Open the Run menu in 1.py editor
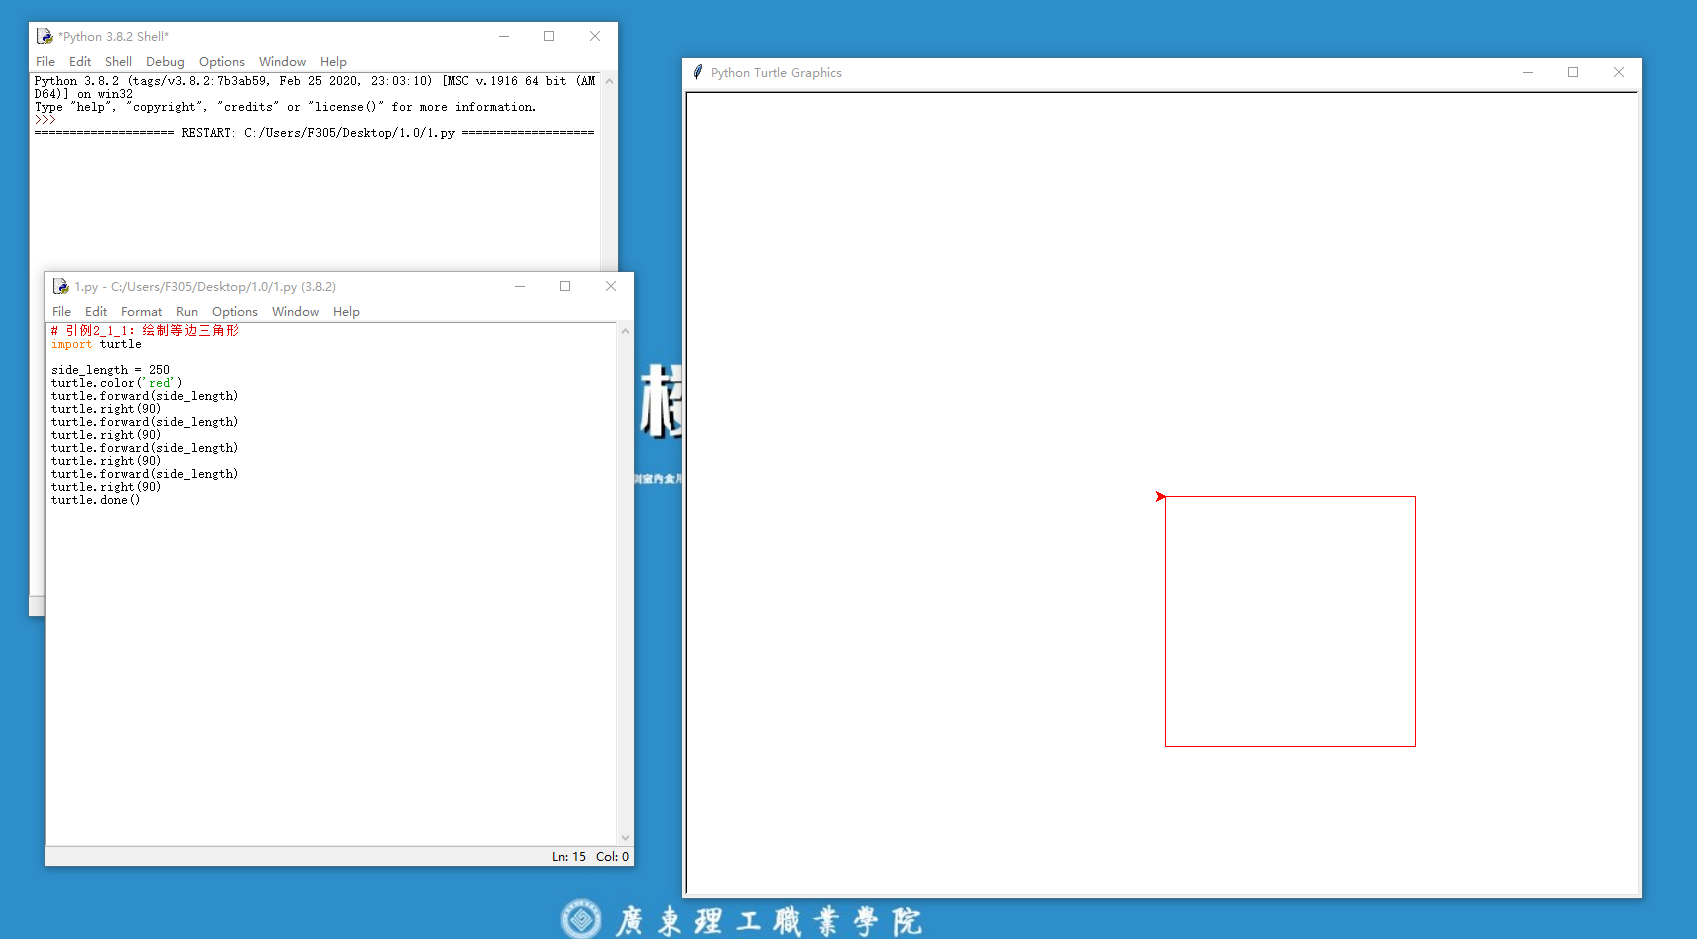The height and width of the screenshot is (939, 1697). (187, 312)
